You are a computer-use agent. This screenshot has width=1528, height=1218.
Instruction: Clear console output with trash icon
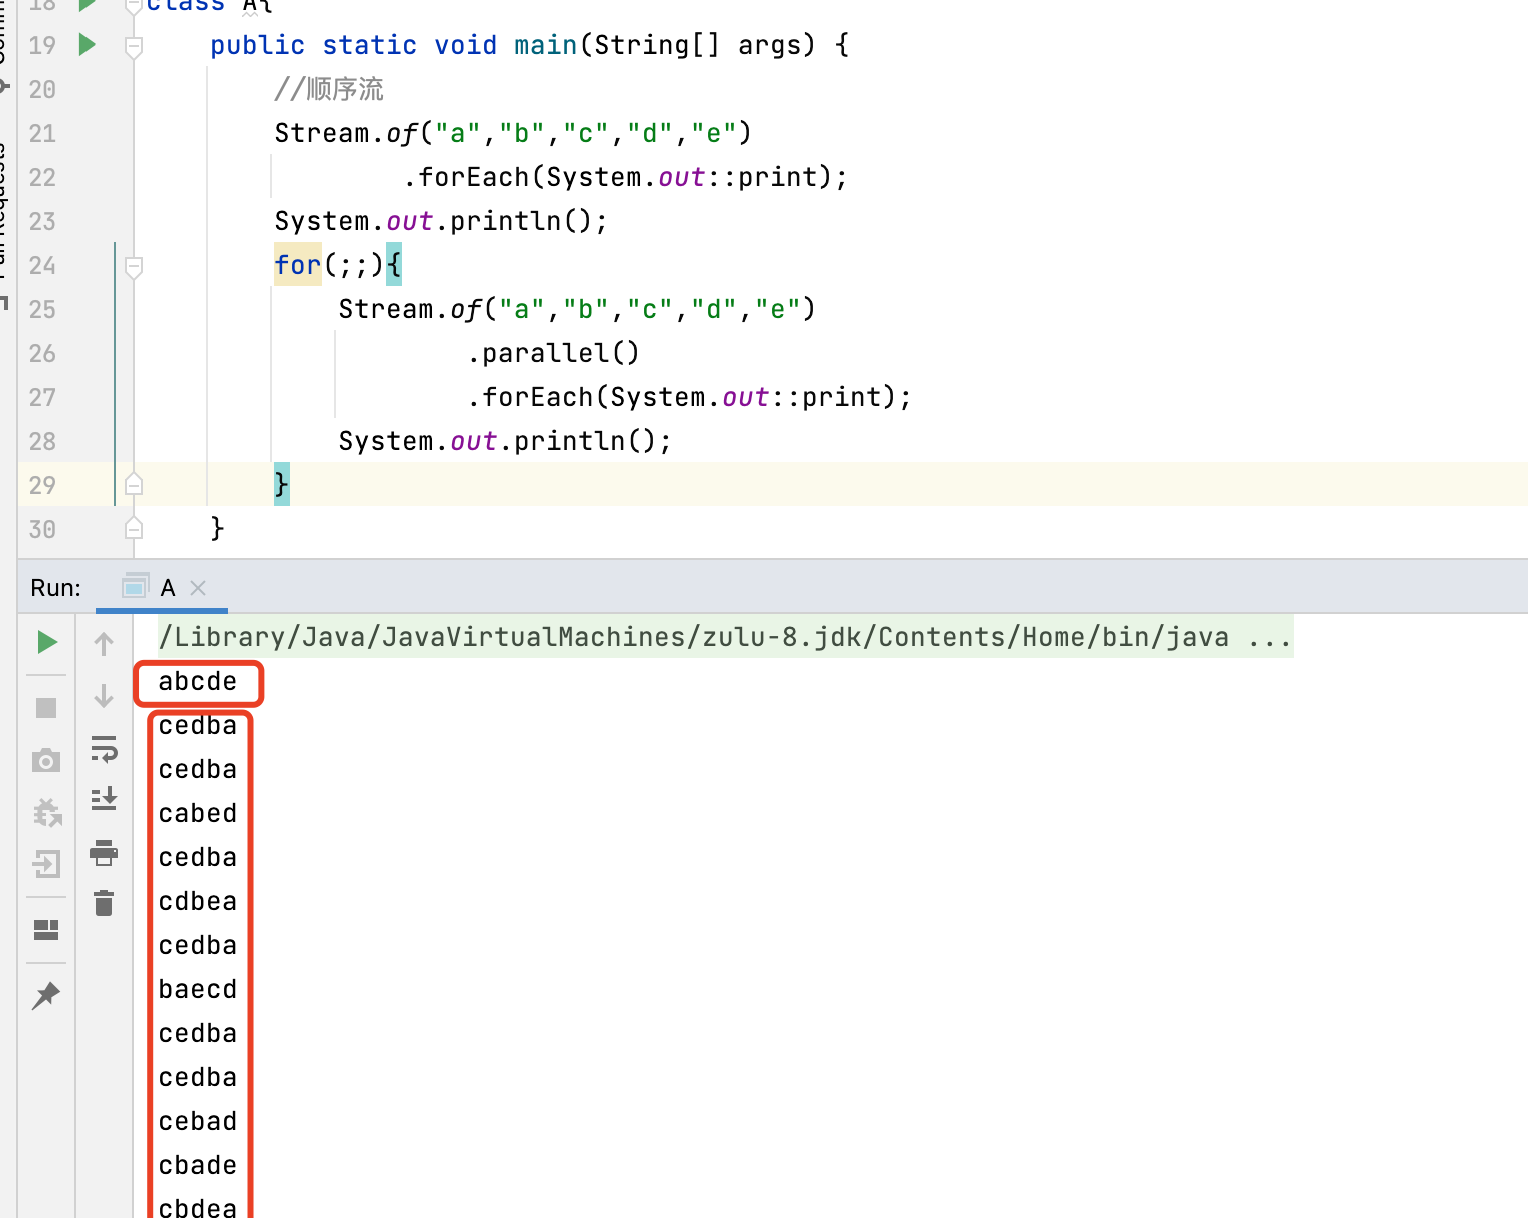(x=104, y=903)
